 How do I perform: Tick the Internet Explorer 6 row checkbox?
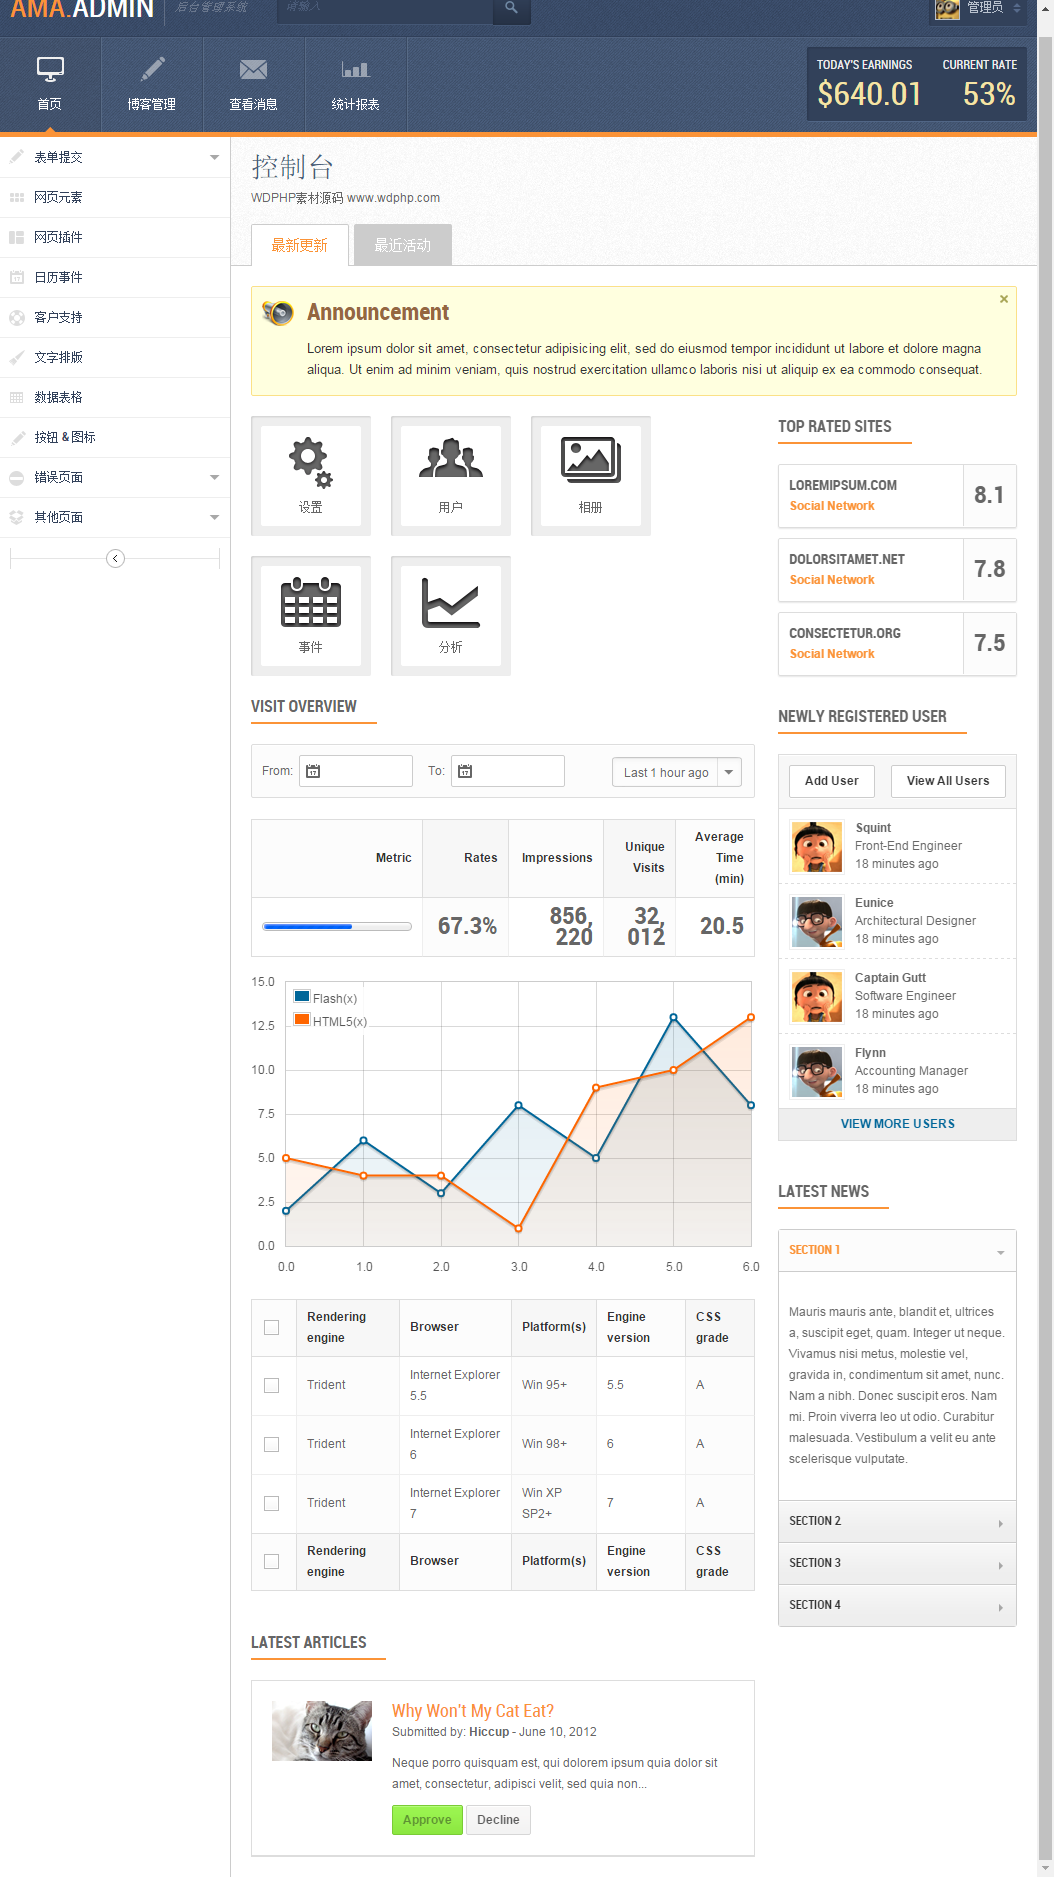271,1444
